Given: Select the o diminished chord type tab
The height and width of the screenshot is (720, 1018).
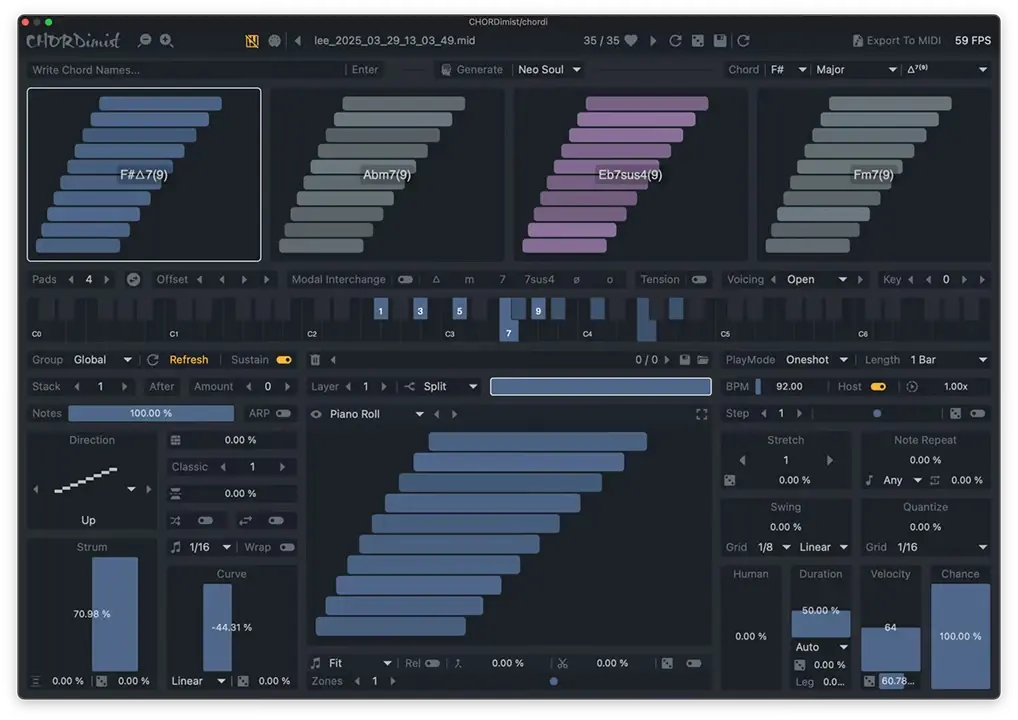Looking at the screenshot, I should coord(610,280).
